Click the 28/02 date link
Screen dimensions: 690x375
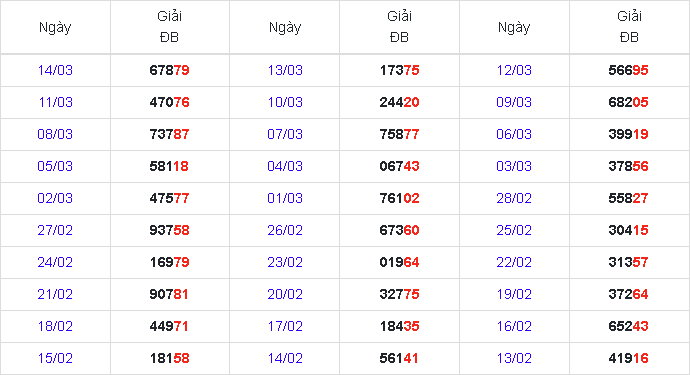click(x=514, y=198)
